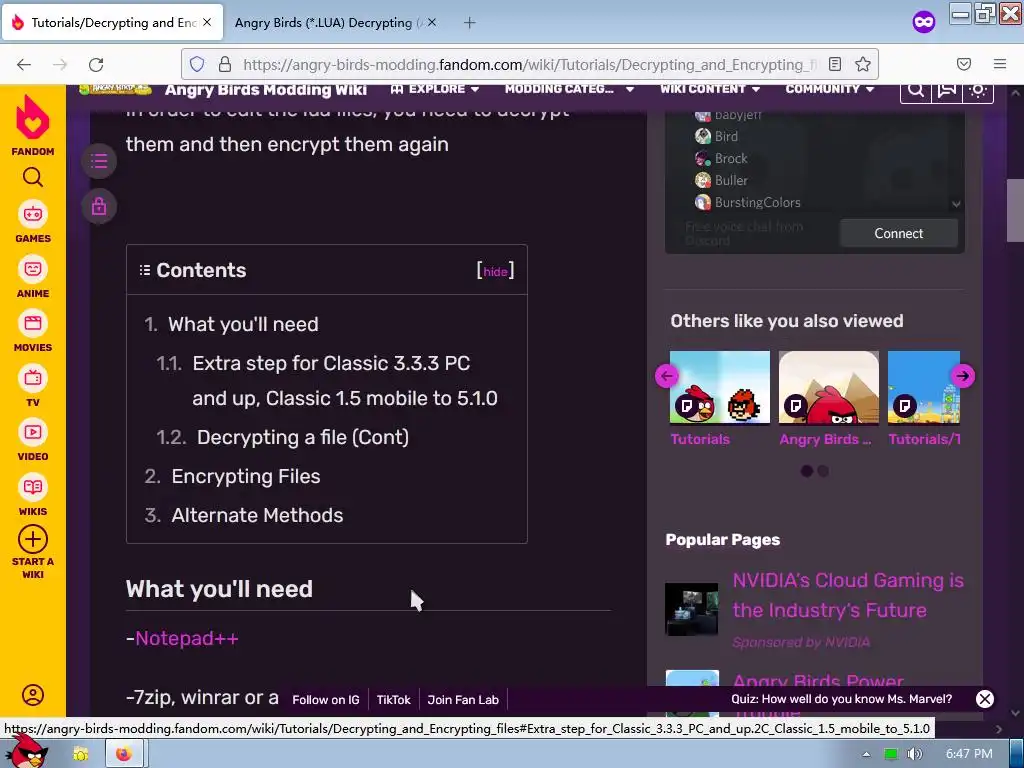Click the taskbar volume speaker icon

click(915, 754)
